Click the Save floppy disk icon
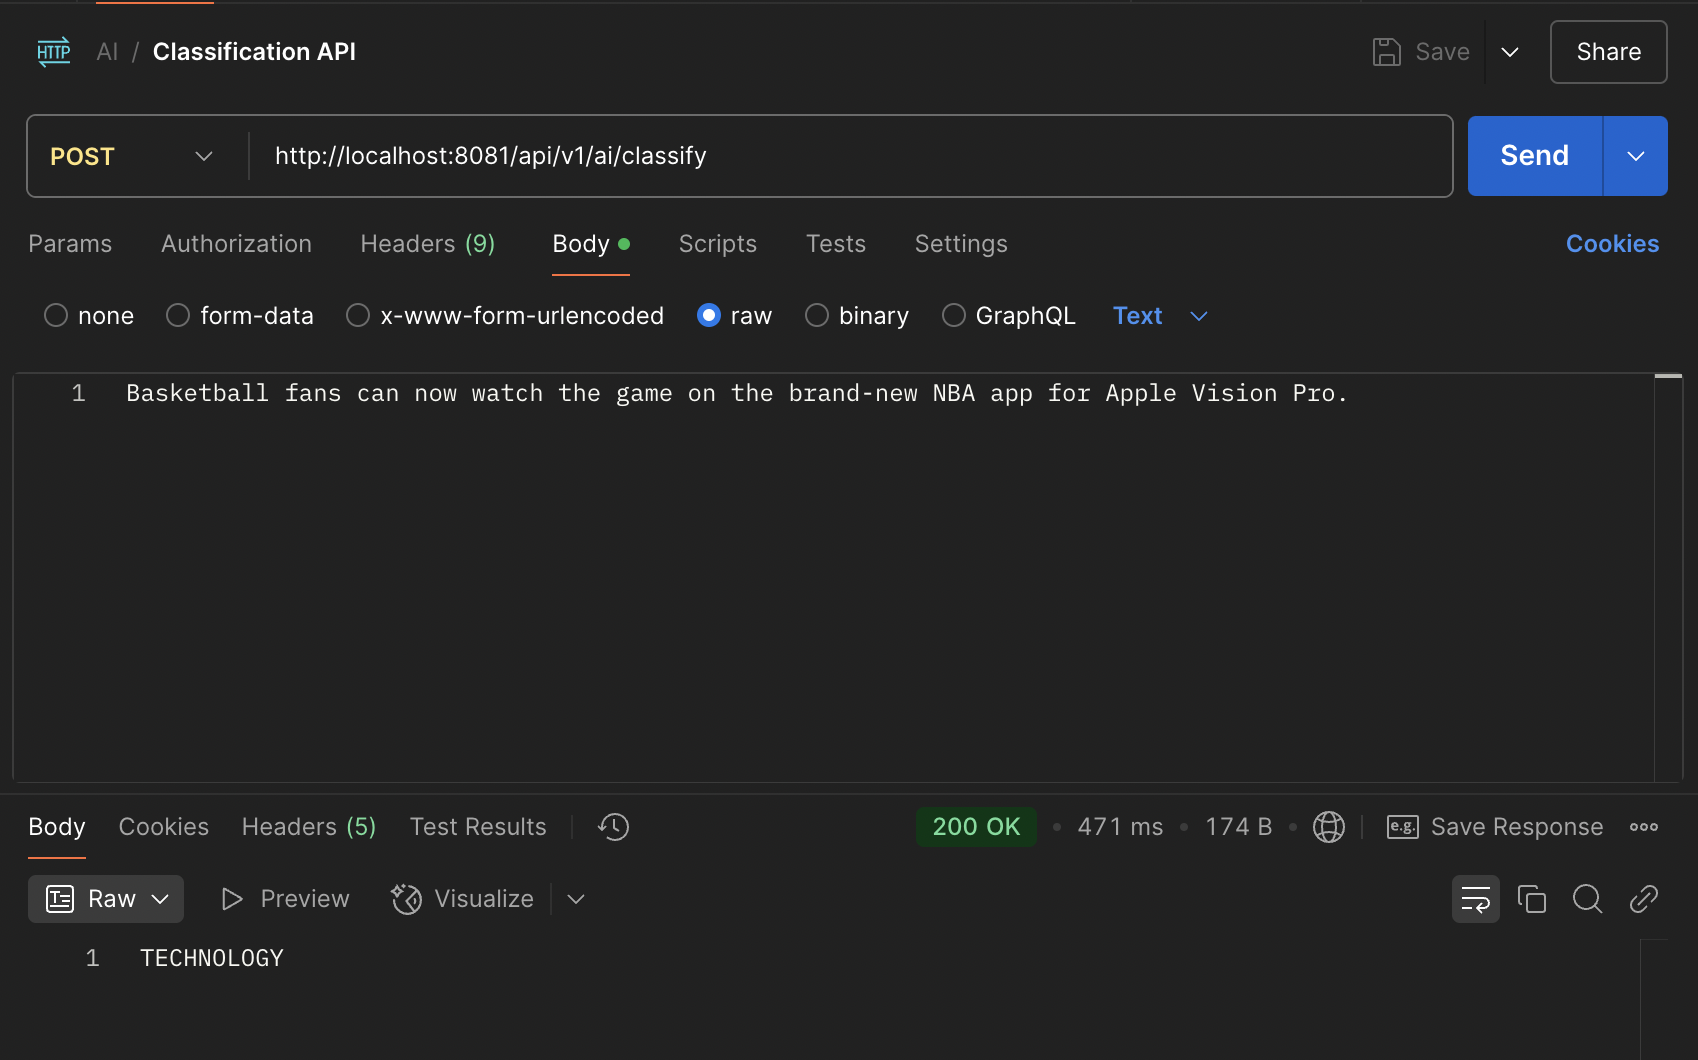The width and height of the screenshot is (1698, 1060). click(1386, 52)
